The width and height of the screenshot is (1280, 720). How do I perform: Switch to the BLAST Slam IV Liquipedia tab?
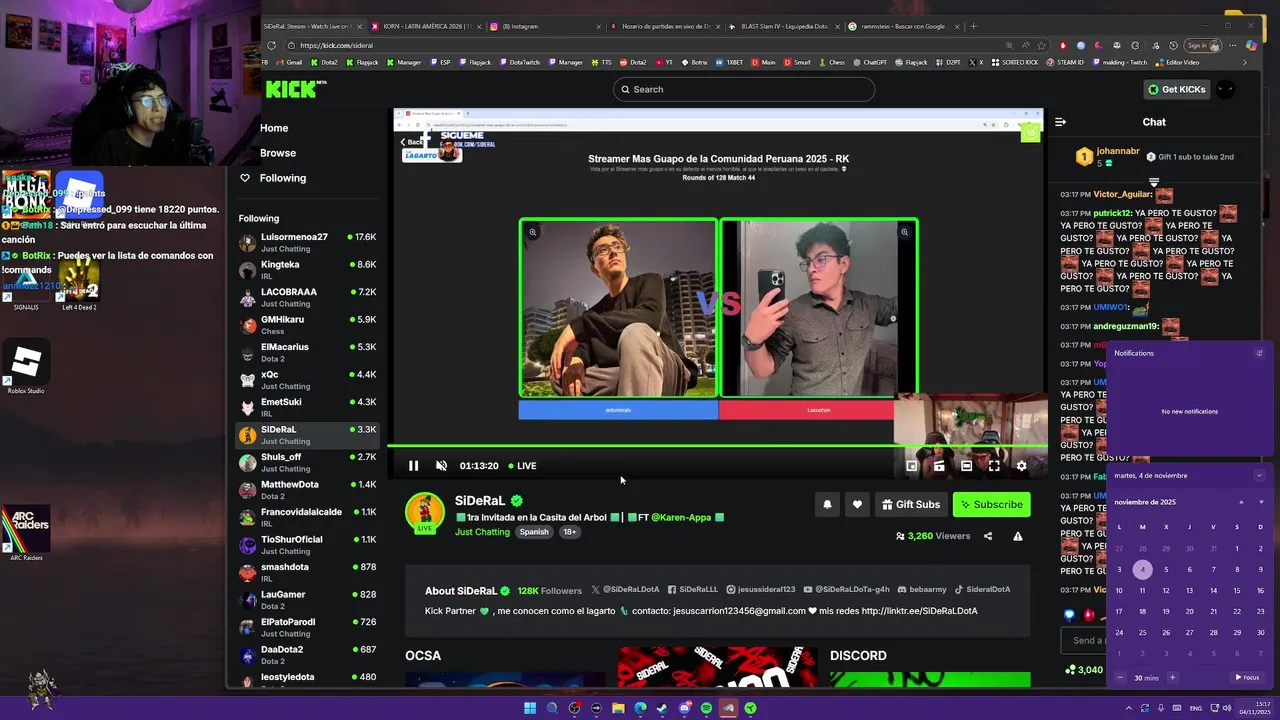tap(784, 26)
